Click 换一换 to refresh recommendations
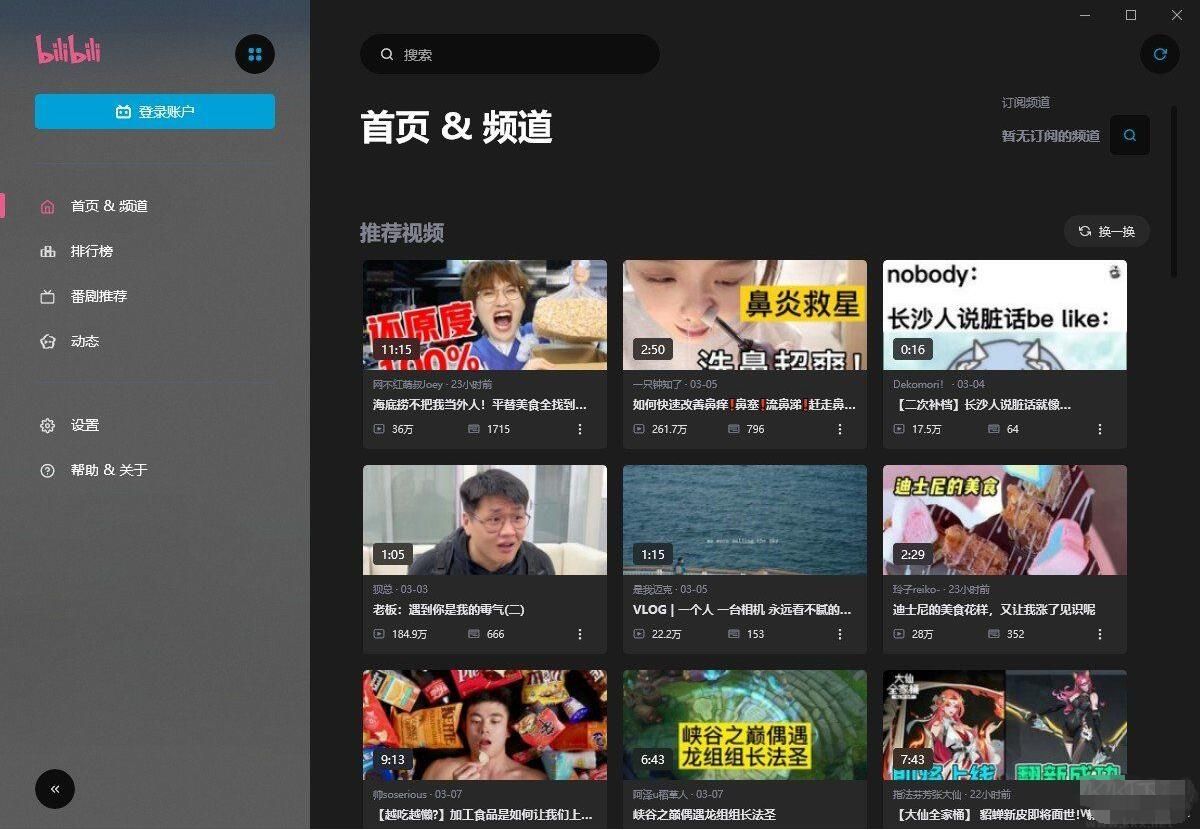Viewport: 1200px width, 830px height. point(1104,231)
